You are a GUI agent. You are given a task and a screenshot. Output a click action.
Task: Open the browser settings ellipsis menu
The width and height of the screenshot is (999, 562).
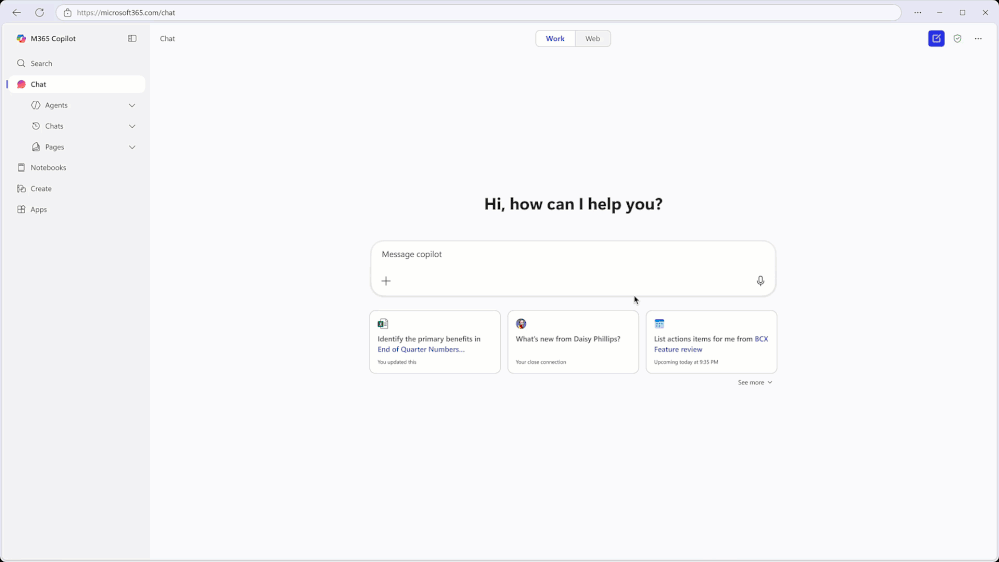click(x=917, y=12)
